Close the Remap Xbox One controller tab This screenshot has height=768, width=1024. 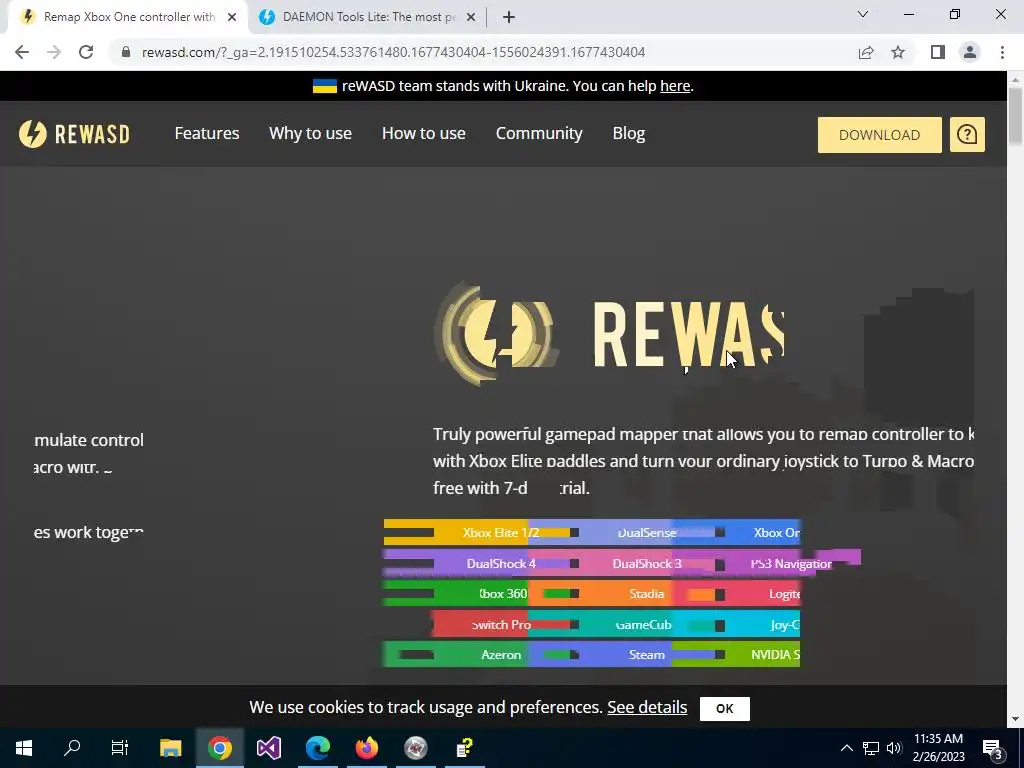pos(232,17)
